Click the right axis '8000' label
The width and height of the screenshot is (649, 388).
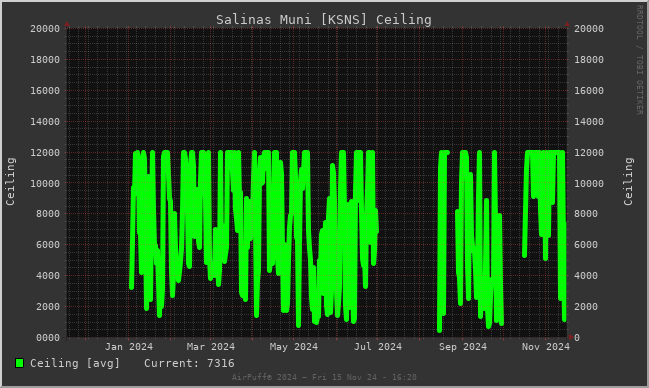point(586,214)
